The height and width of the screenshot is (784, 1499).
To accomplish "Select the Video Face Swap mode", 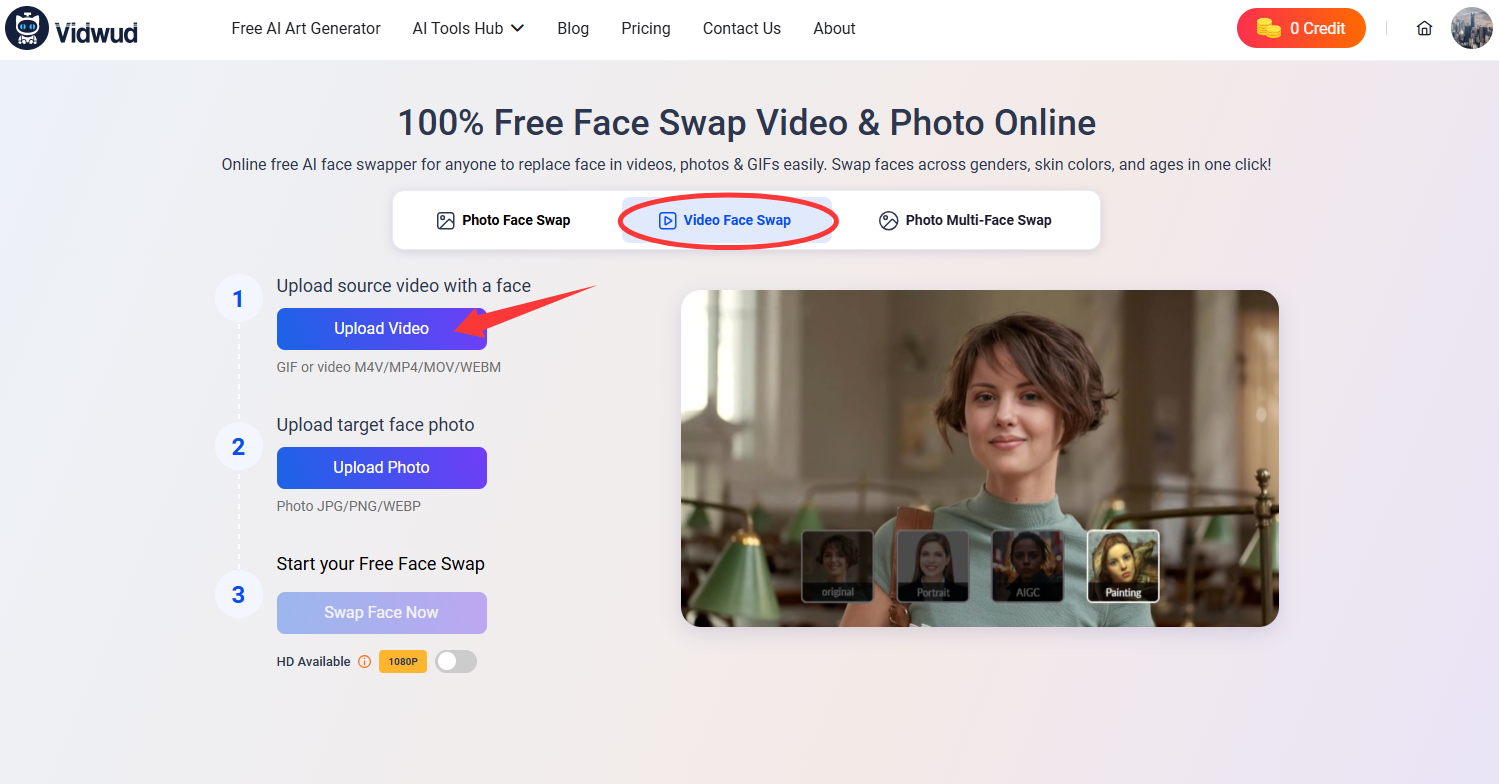I will (x=727, y=219).
